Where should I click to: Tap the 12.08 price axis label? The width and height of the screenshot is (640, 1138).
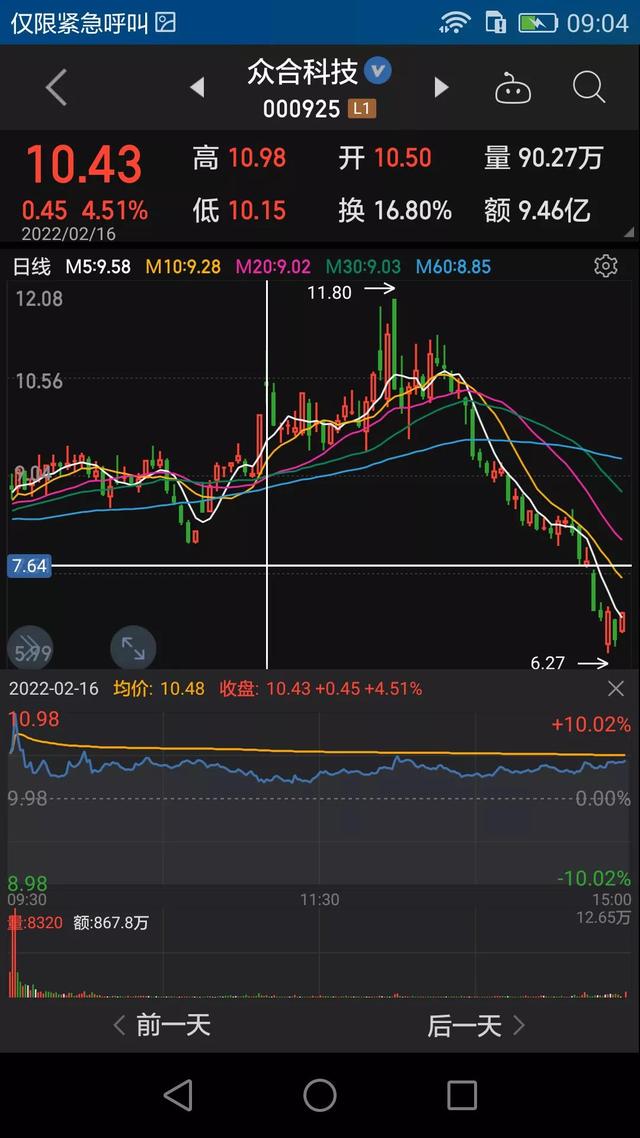coord(39,298)
